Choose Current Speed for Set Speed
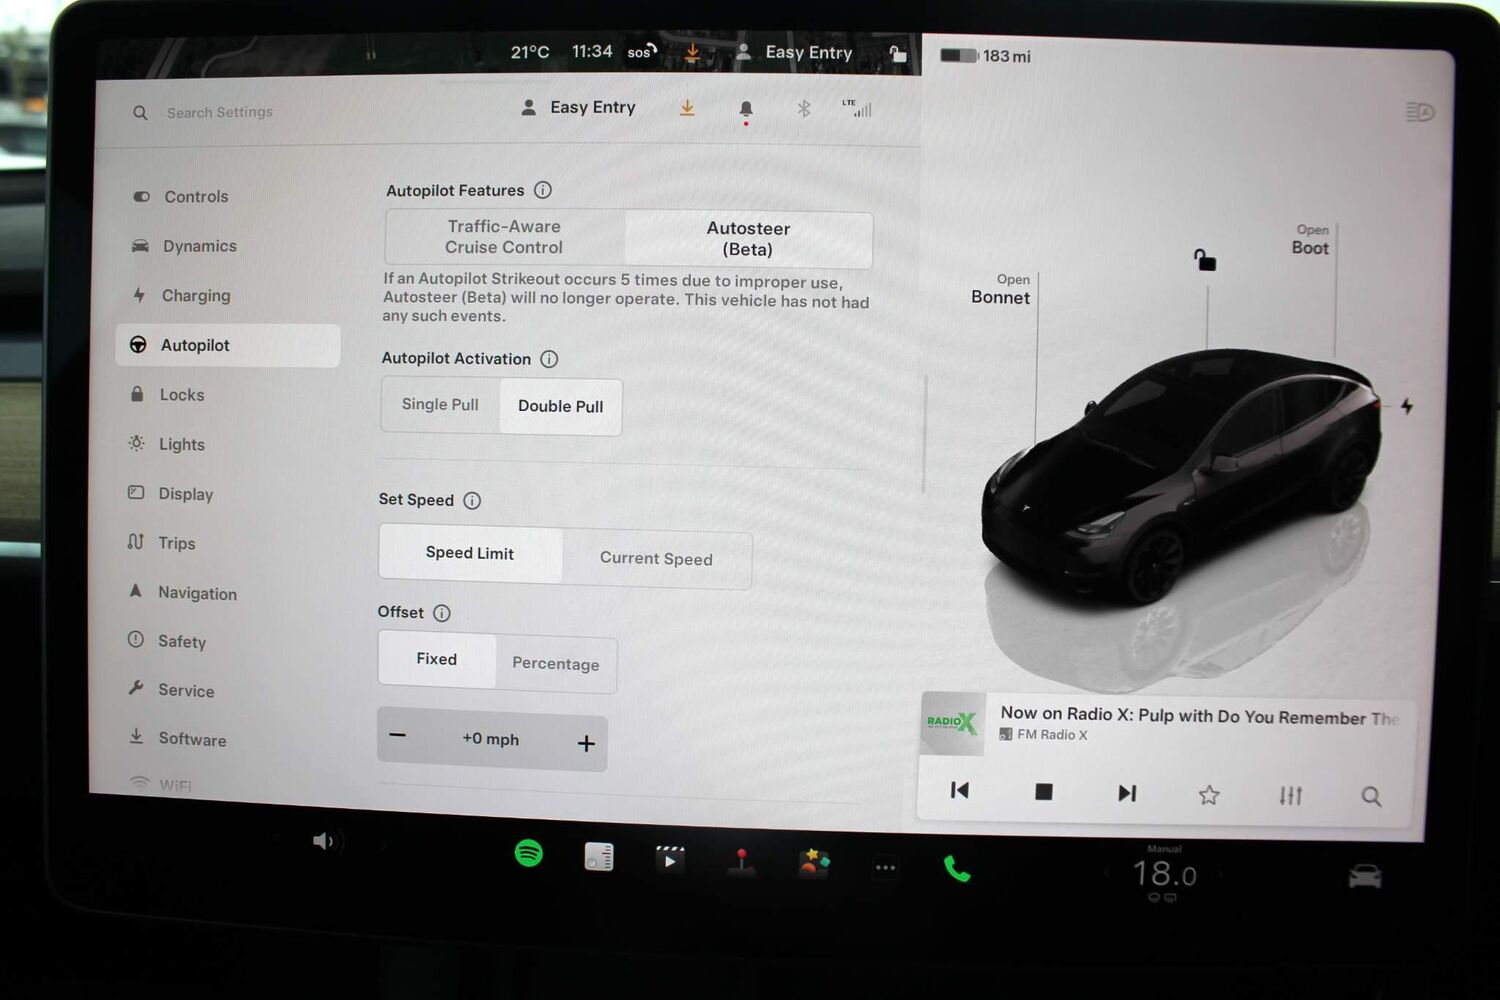Viewport: 1500px width, 1000px height. click(x=656, y=559)
